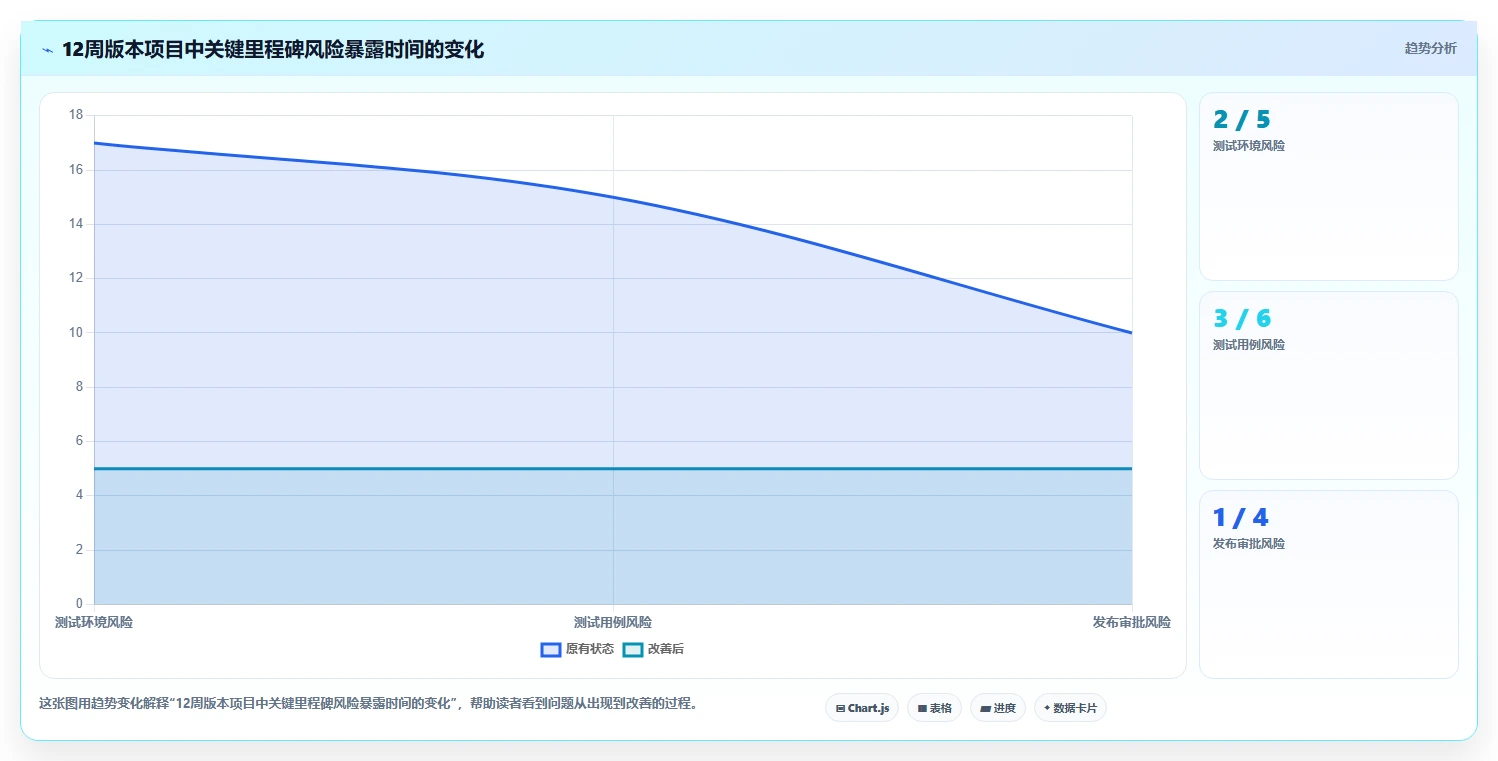Click the 18 y-axis tick label

pyautogui.click(x=76, y=115)
